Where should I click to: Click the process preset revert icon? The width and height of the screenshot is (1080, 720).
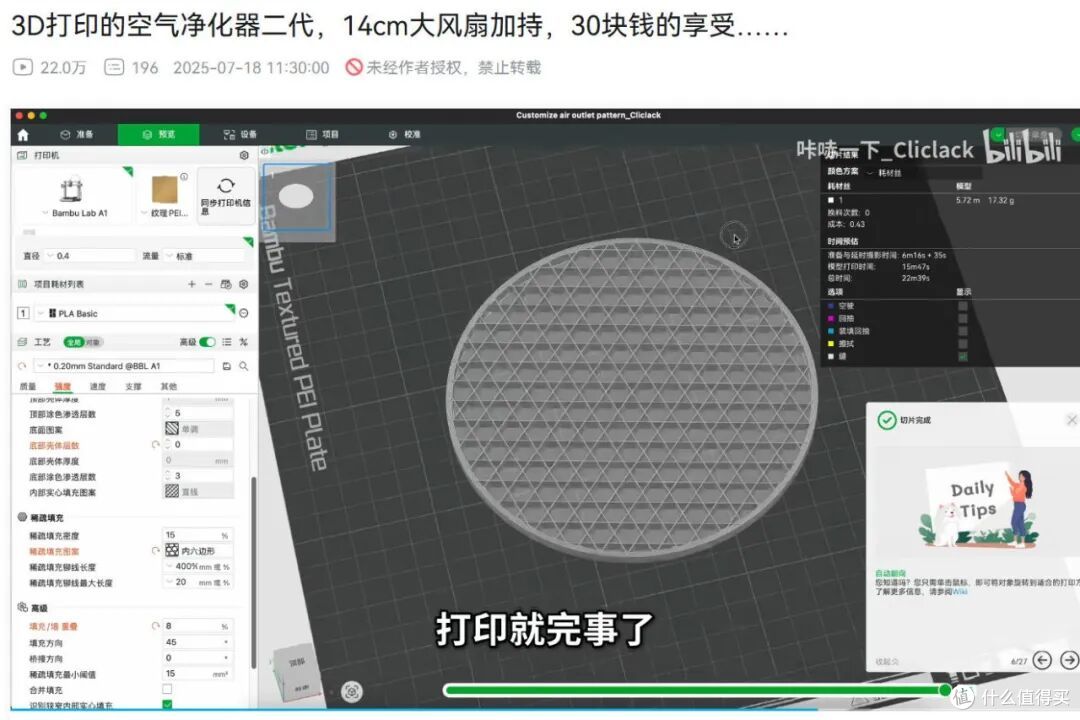[x=22, y=366]
